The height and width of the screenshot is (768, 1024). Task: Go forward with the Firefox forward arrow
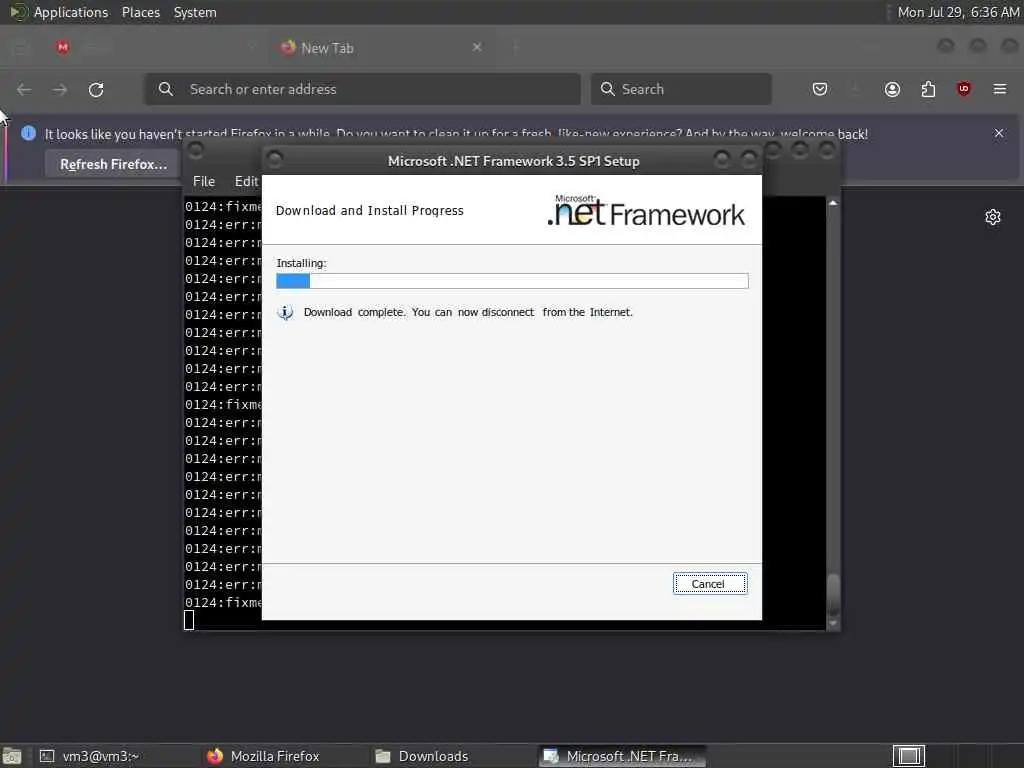click(60, 89)
